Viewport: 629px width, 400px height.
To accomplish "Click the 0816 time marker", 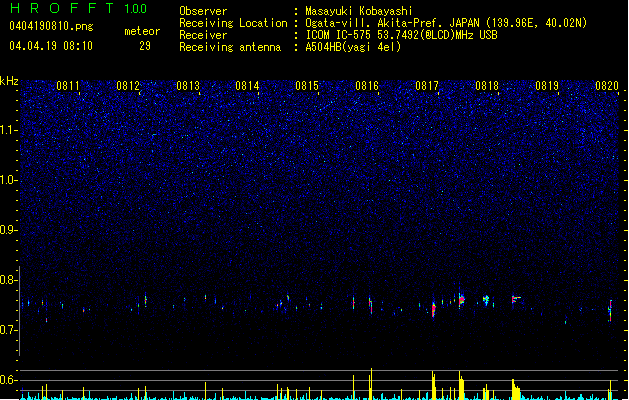I will [x=367, y=86].
